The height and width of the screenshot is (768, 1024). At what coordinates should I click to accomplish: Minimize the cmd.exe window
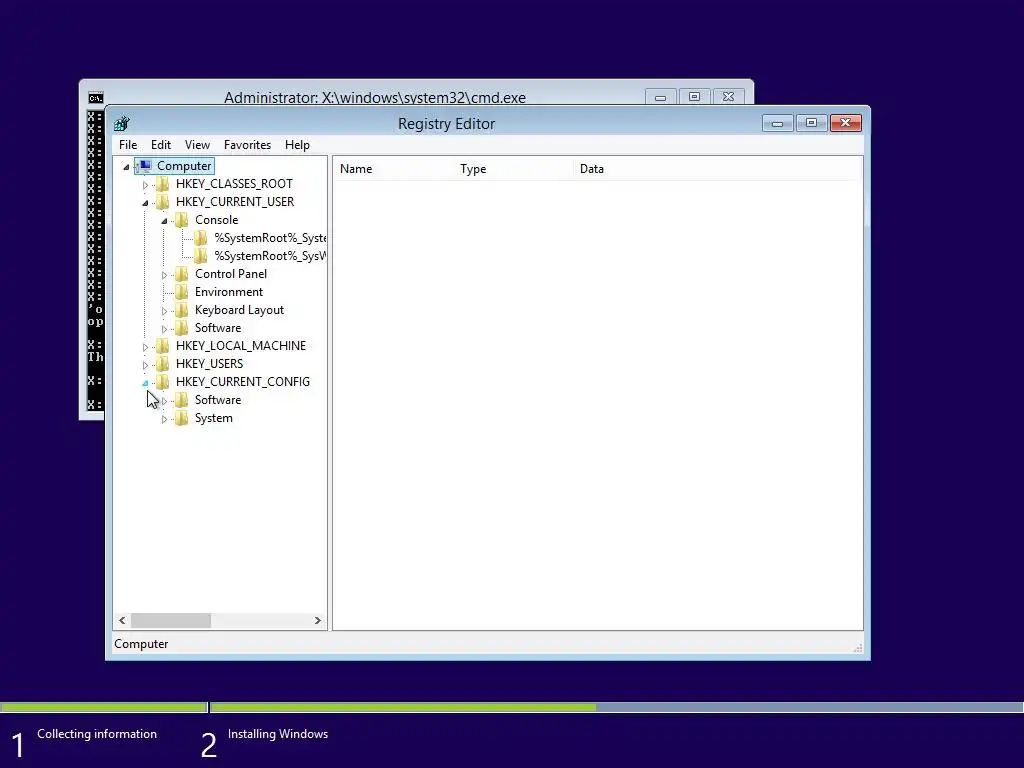[x=660, y=97]
